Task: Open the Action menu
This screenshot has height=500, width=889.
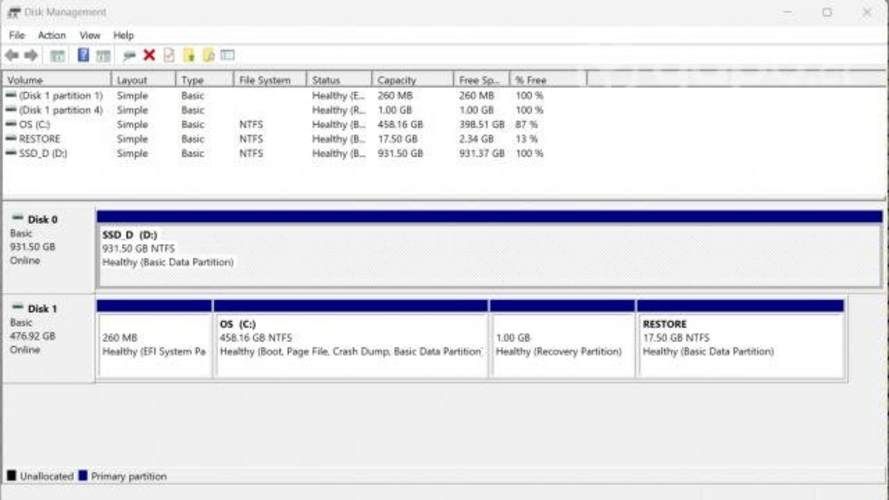Action: click(52, 35)
